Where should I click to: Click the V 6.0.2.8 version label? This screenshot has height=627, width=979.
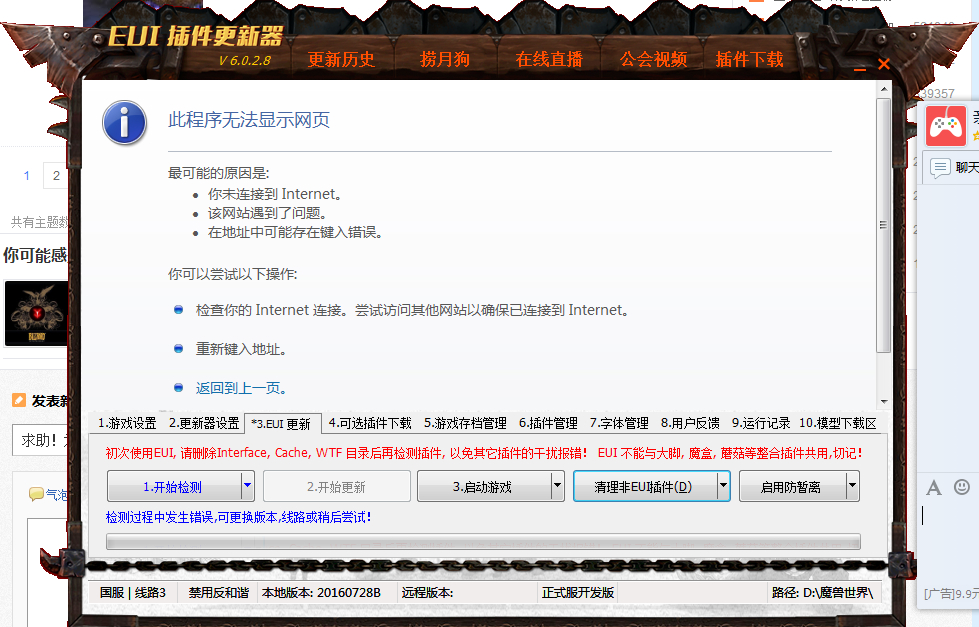click(244, 61)
